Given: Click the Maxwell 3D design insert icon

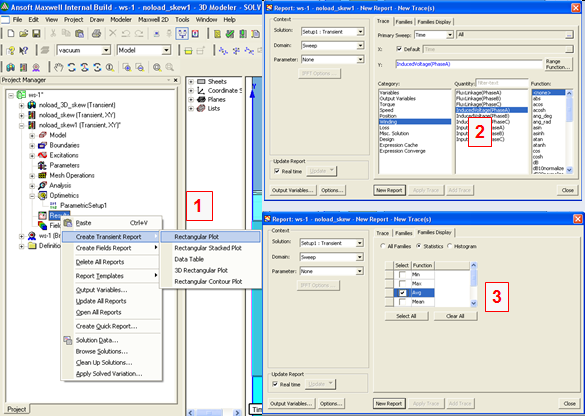Looking at the screenshot, I should [11, 67].
